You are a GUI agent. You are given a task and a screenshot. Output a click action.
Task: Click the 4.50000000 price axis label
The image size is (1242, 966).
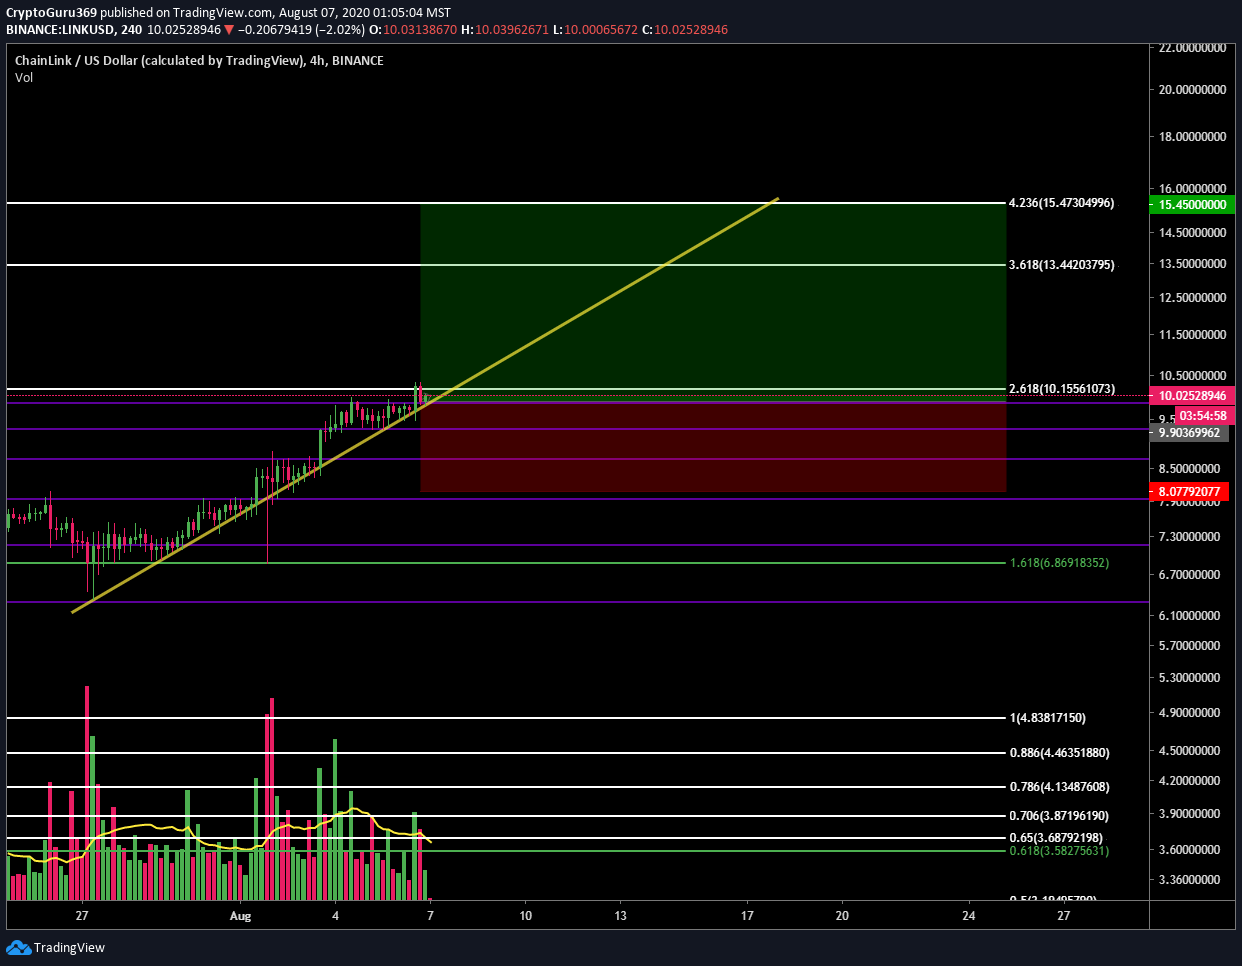click(x=1189, y=751)
